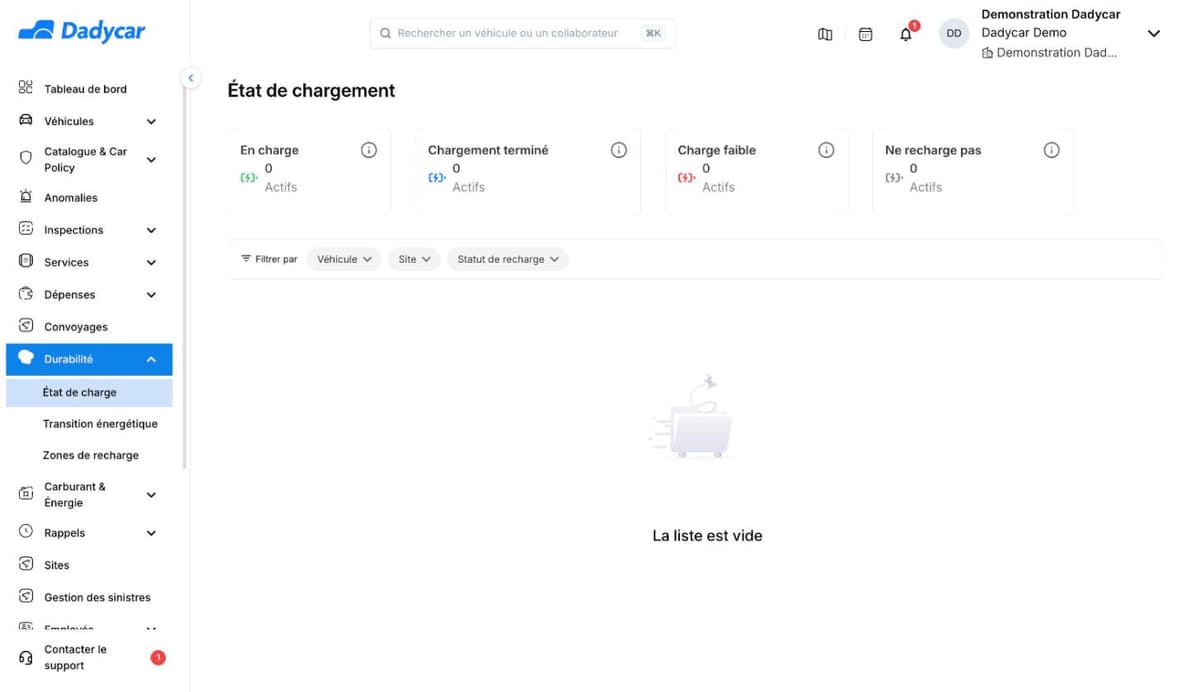Click the Convoyages sidebar icon
The image size is (1200, 692).
click(x=26, y=326)
